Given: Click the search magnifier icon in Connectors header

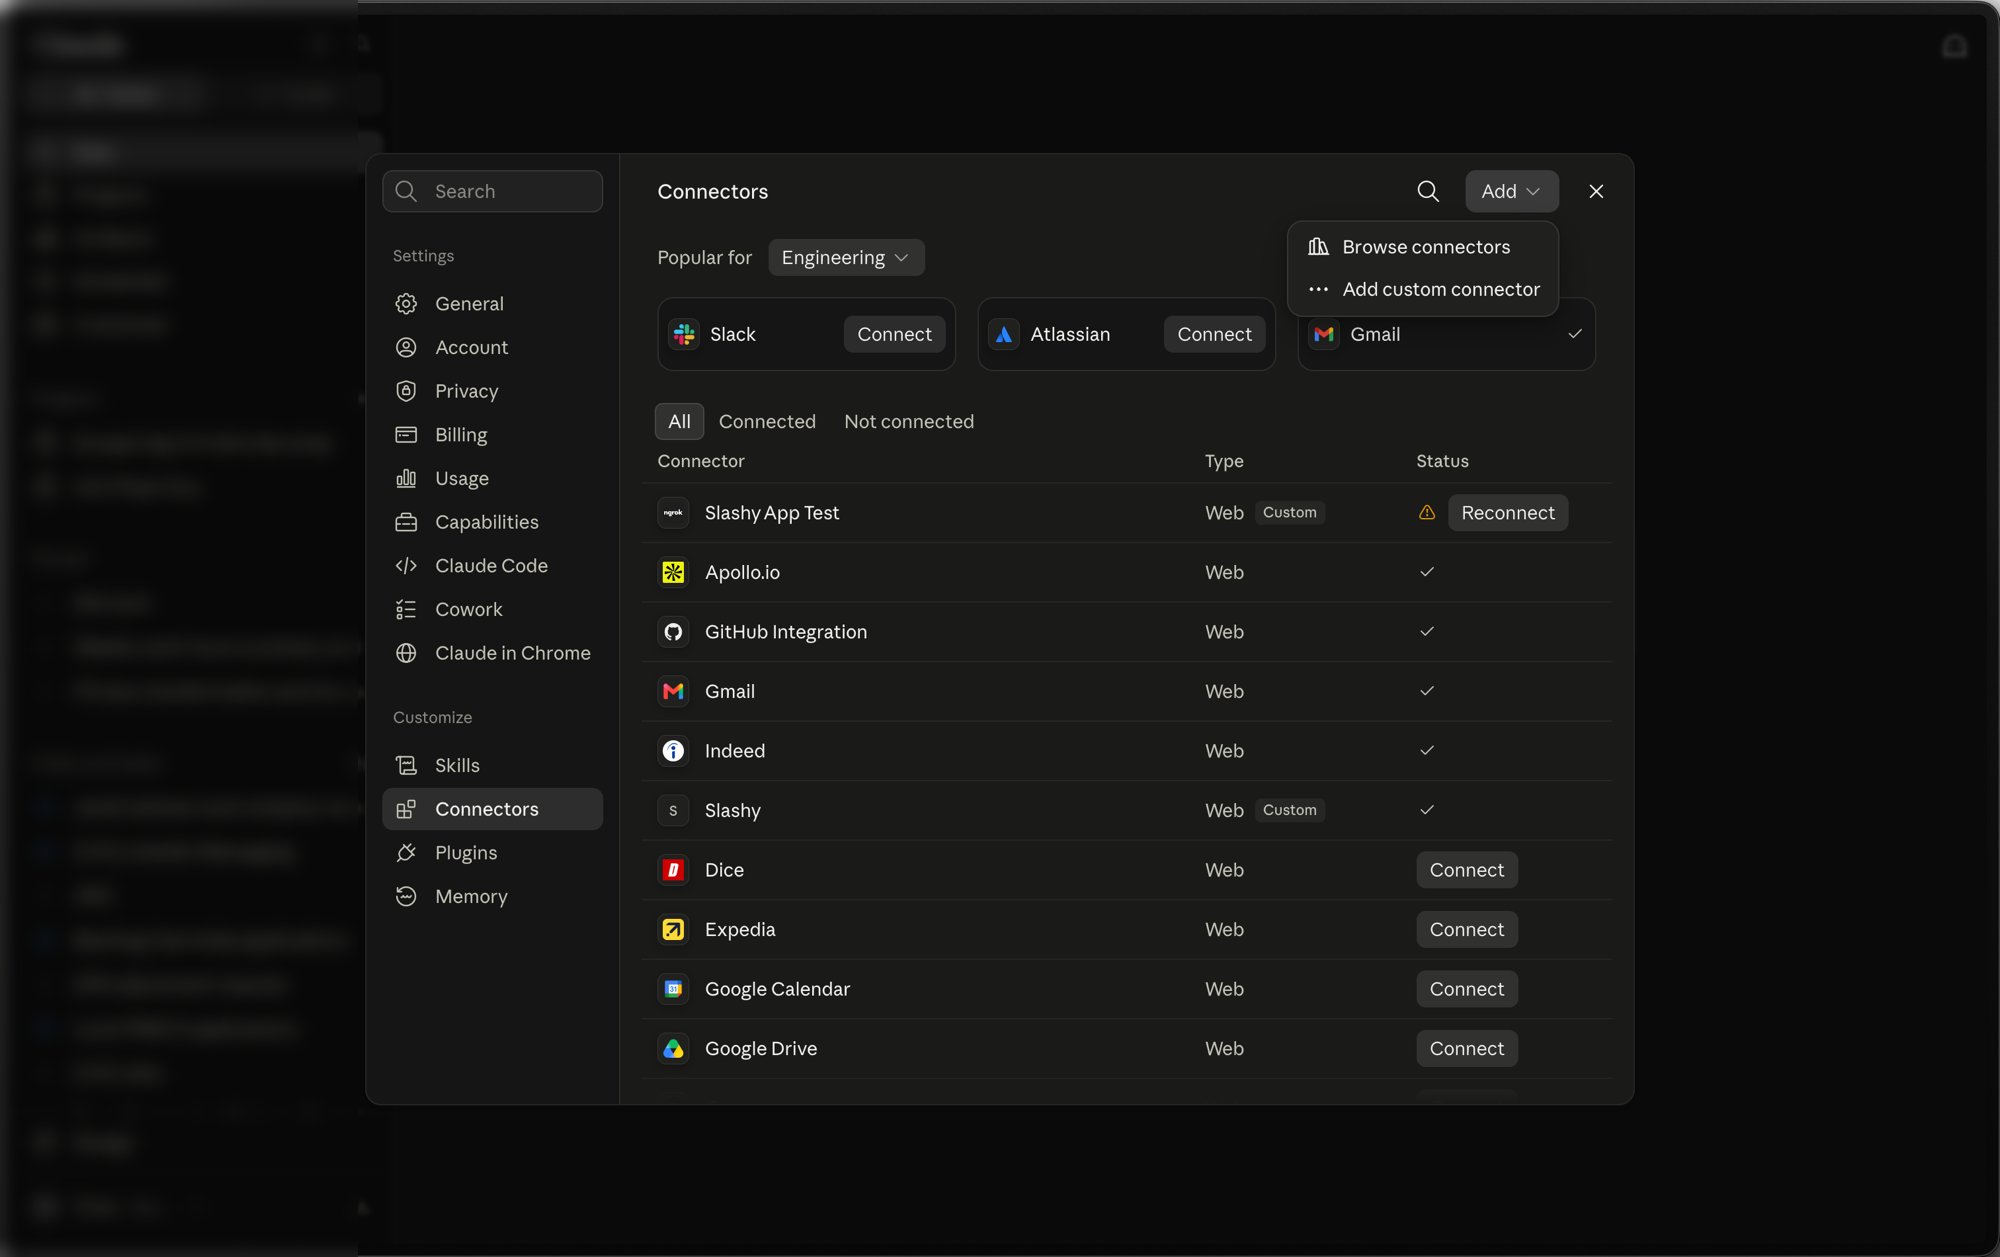Looking at the screenshot, I should pyautogui.click(x=1428, y=191).
